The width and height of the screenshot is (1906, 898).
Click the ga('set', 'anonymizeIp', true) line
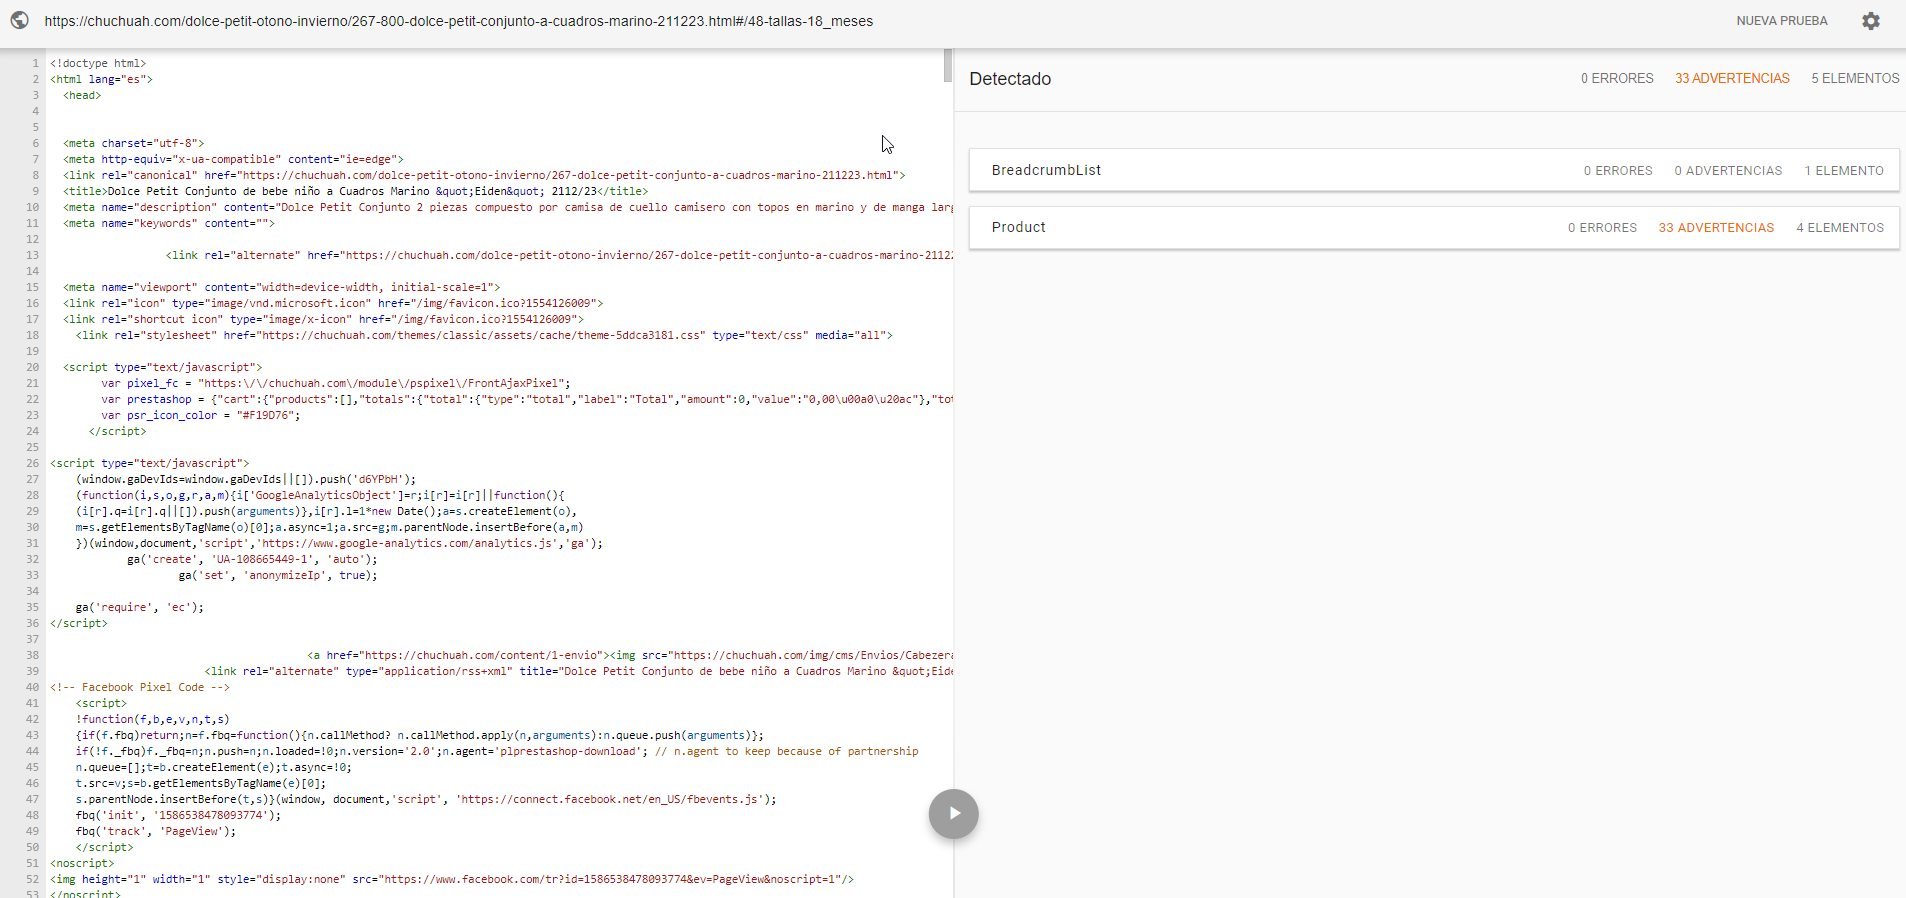278,575
